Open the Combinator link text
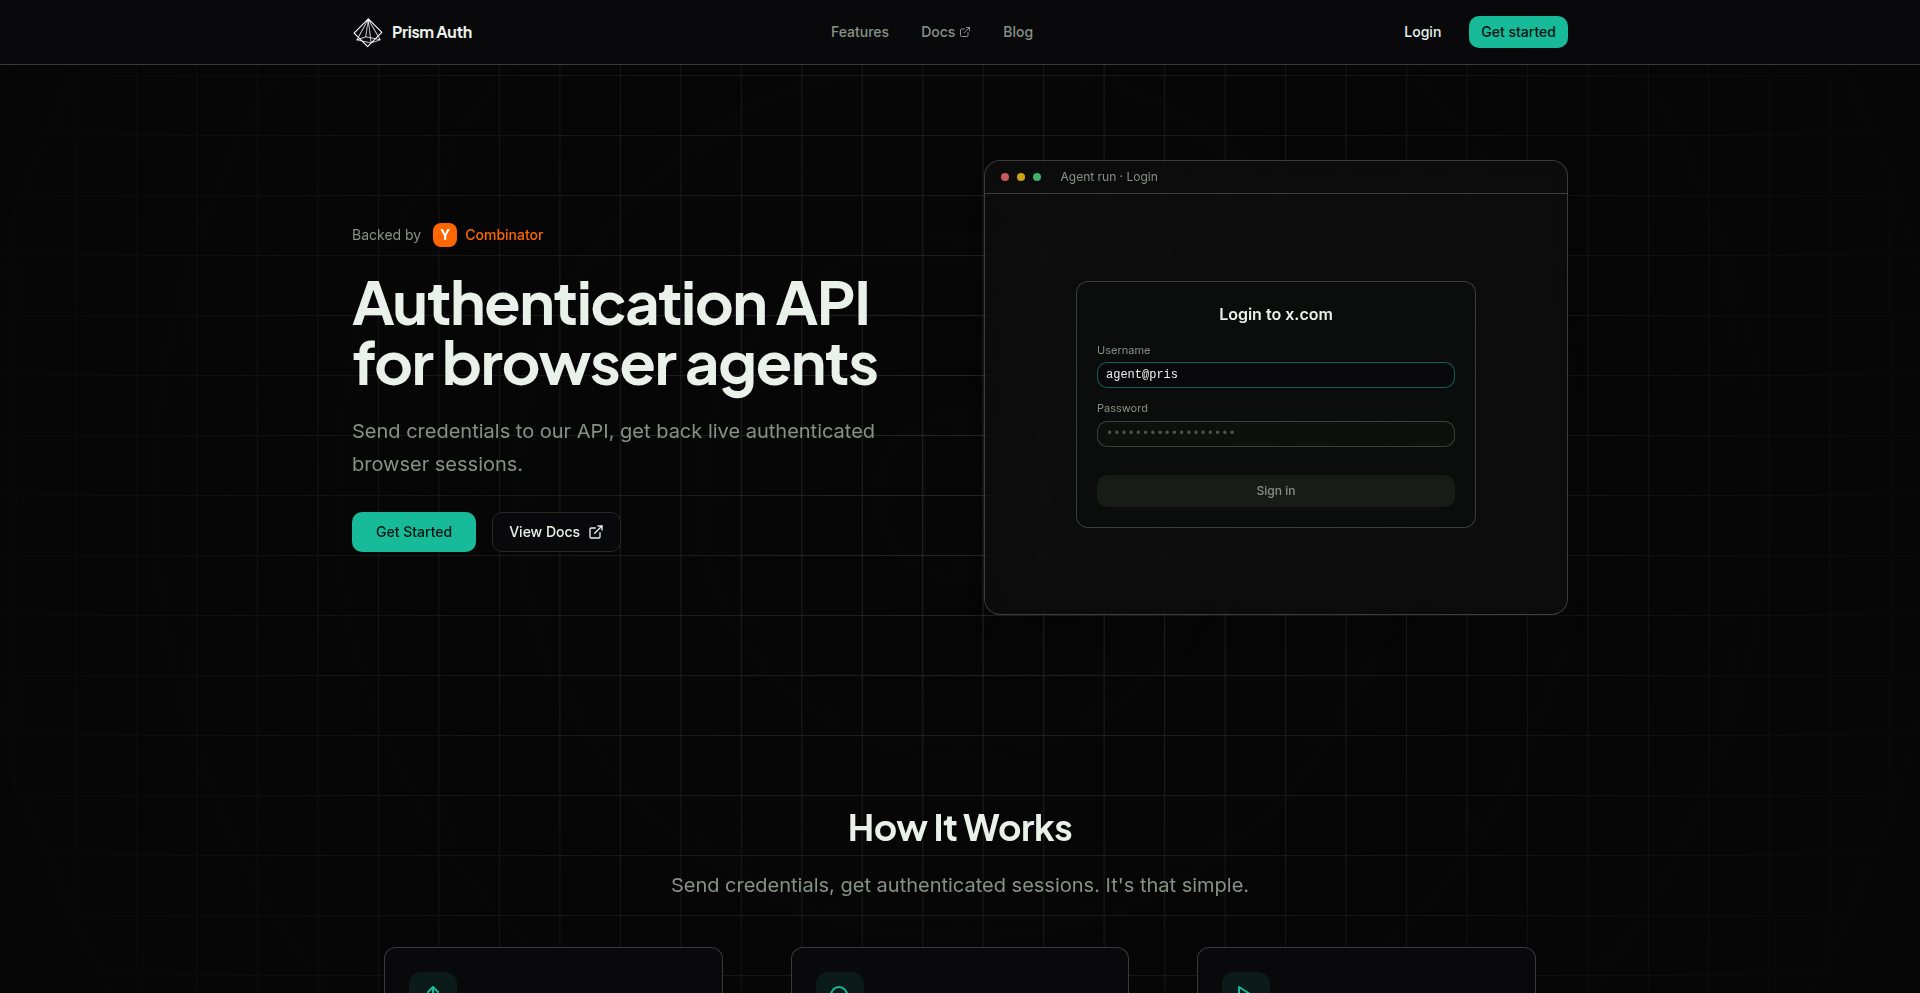 [x=504, y=235]
